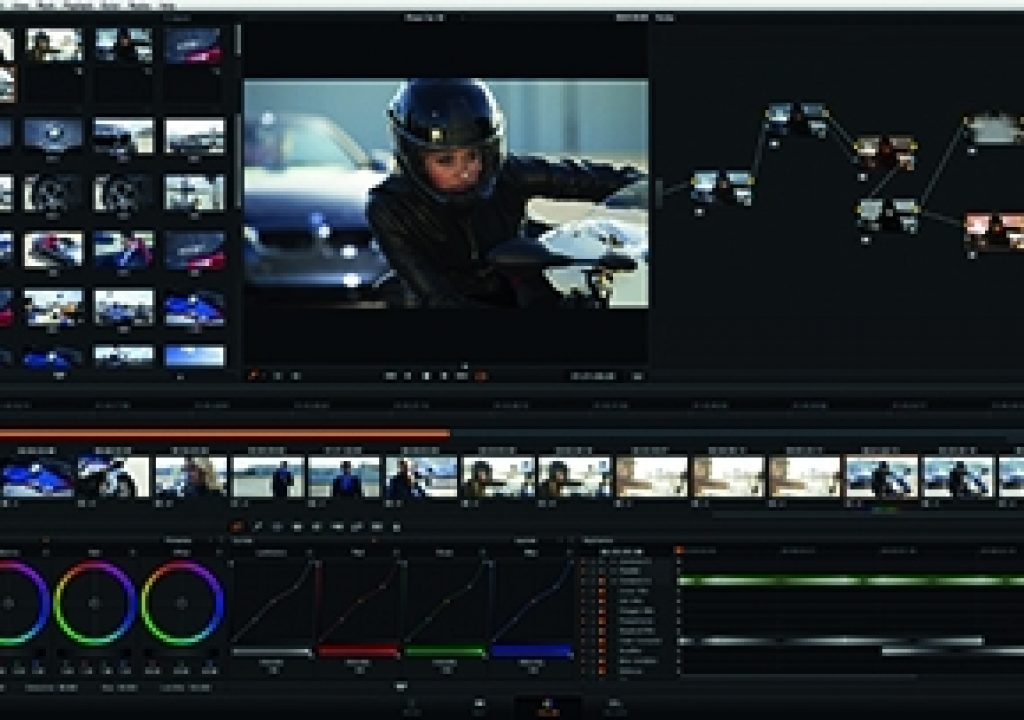Screen dimensions: 1024x720
Task: Switch to the page tab left of Color
Action: (x=479, y=707)
